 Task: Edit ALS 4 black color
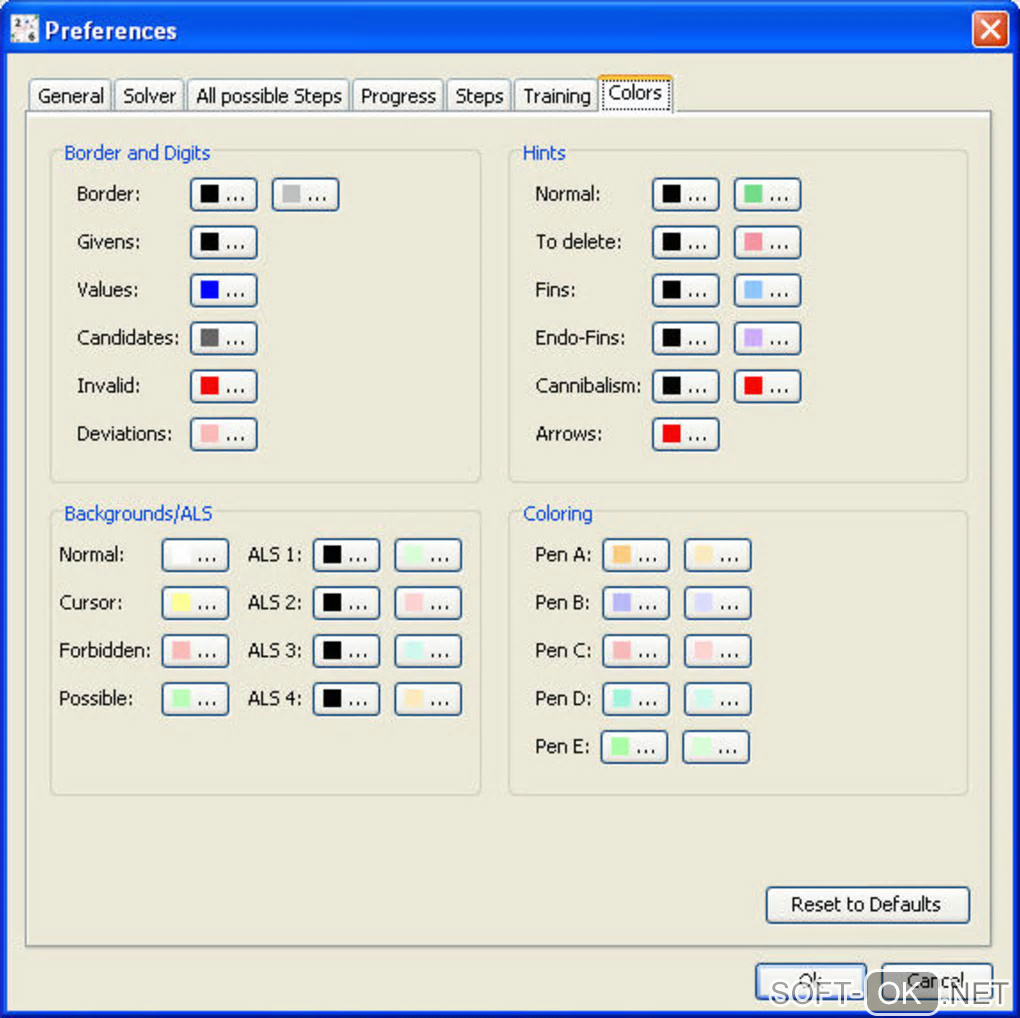pos(346,699)
